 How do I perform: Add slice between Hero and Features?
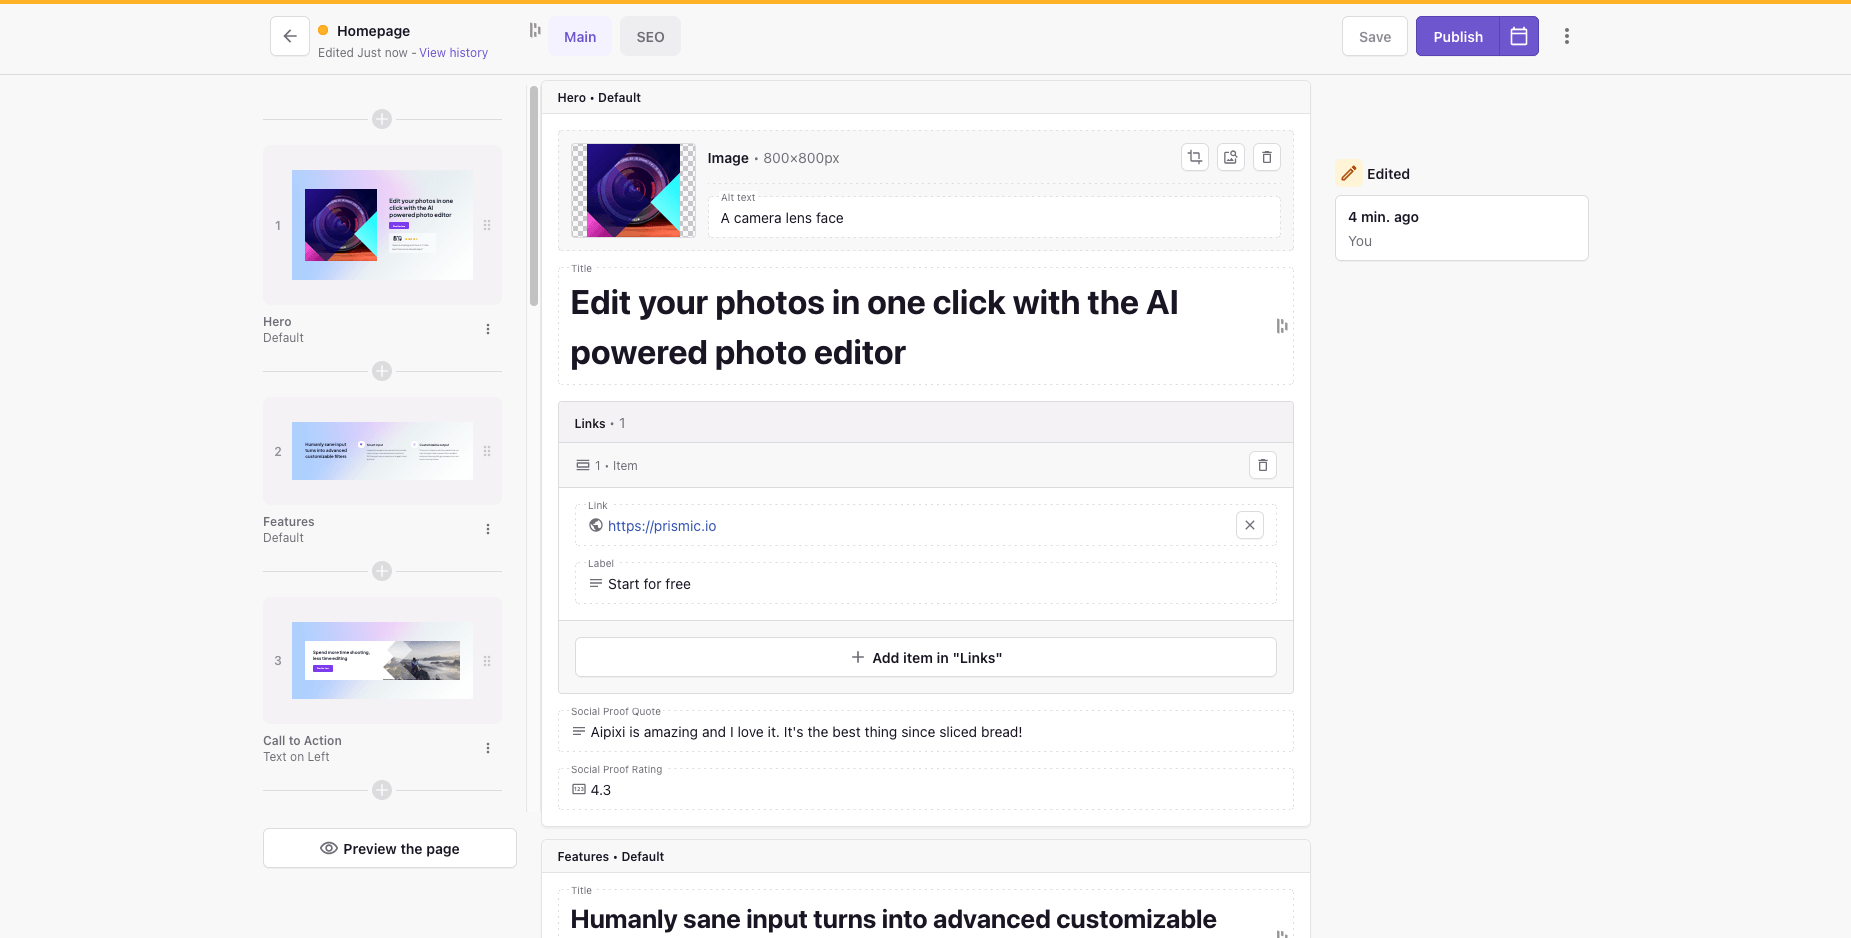pyautogui.click(x=382, y=371)
